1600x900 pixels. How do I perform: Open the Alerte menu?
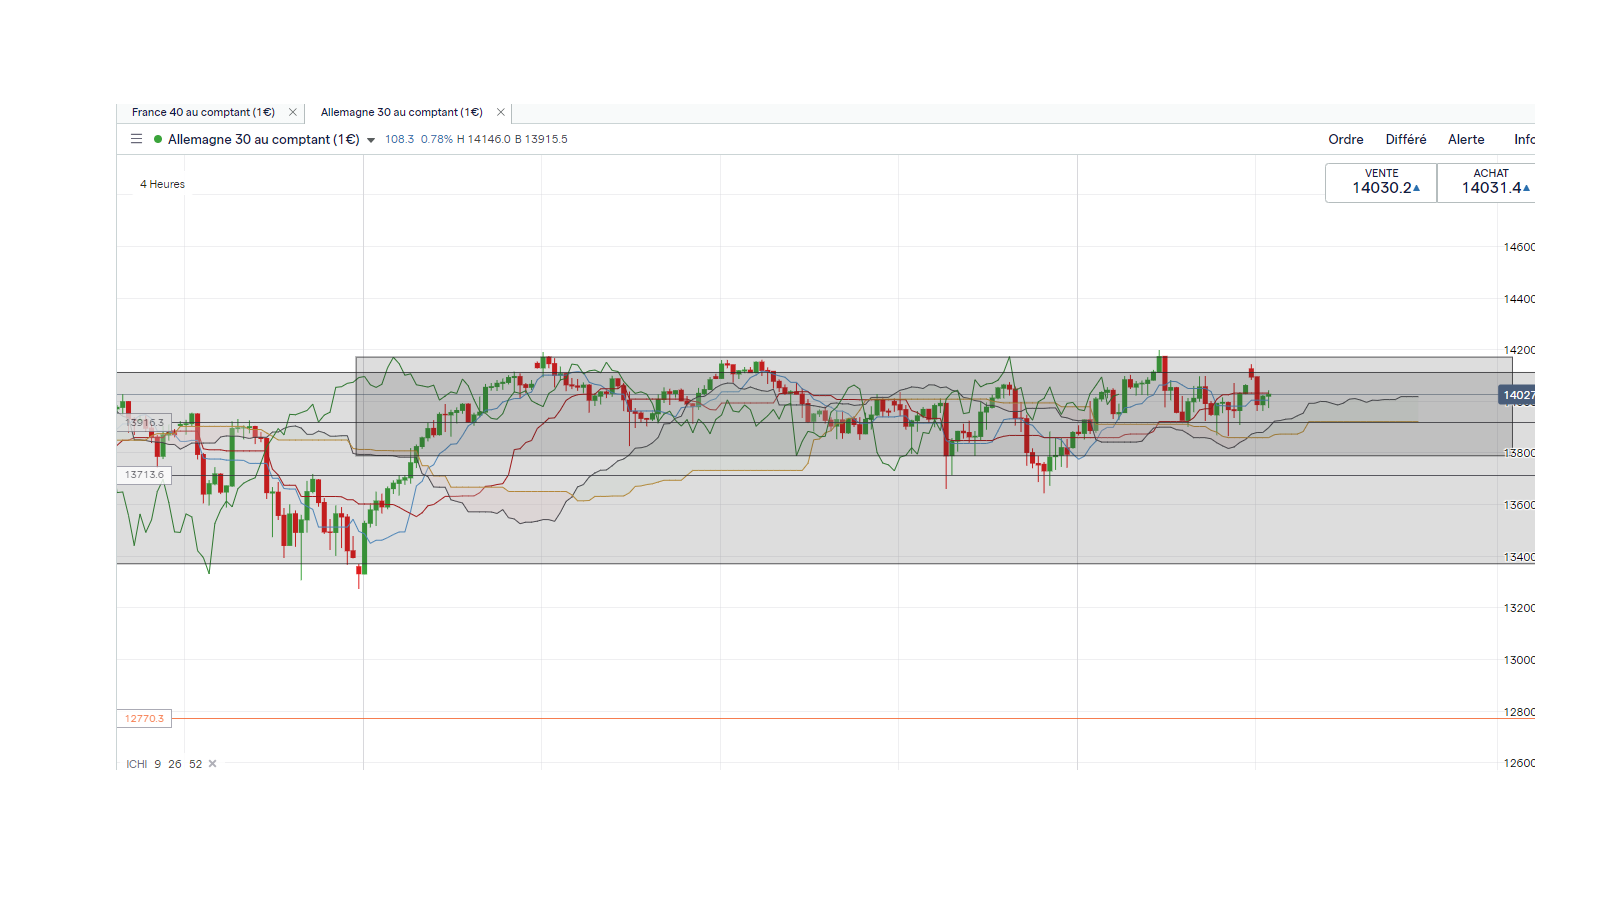click(x=1466, y=139)
